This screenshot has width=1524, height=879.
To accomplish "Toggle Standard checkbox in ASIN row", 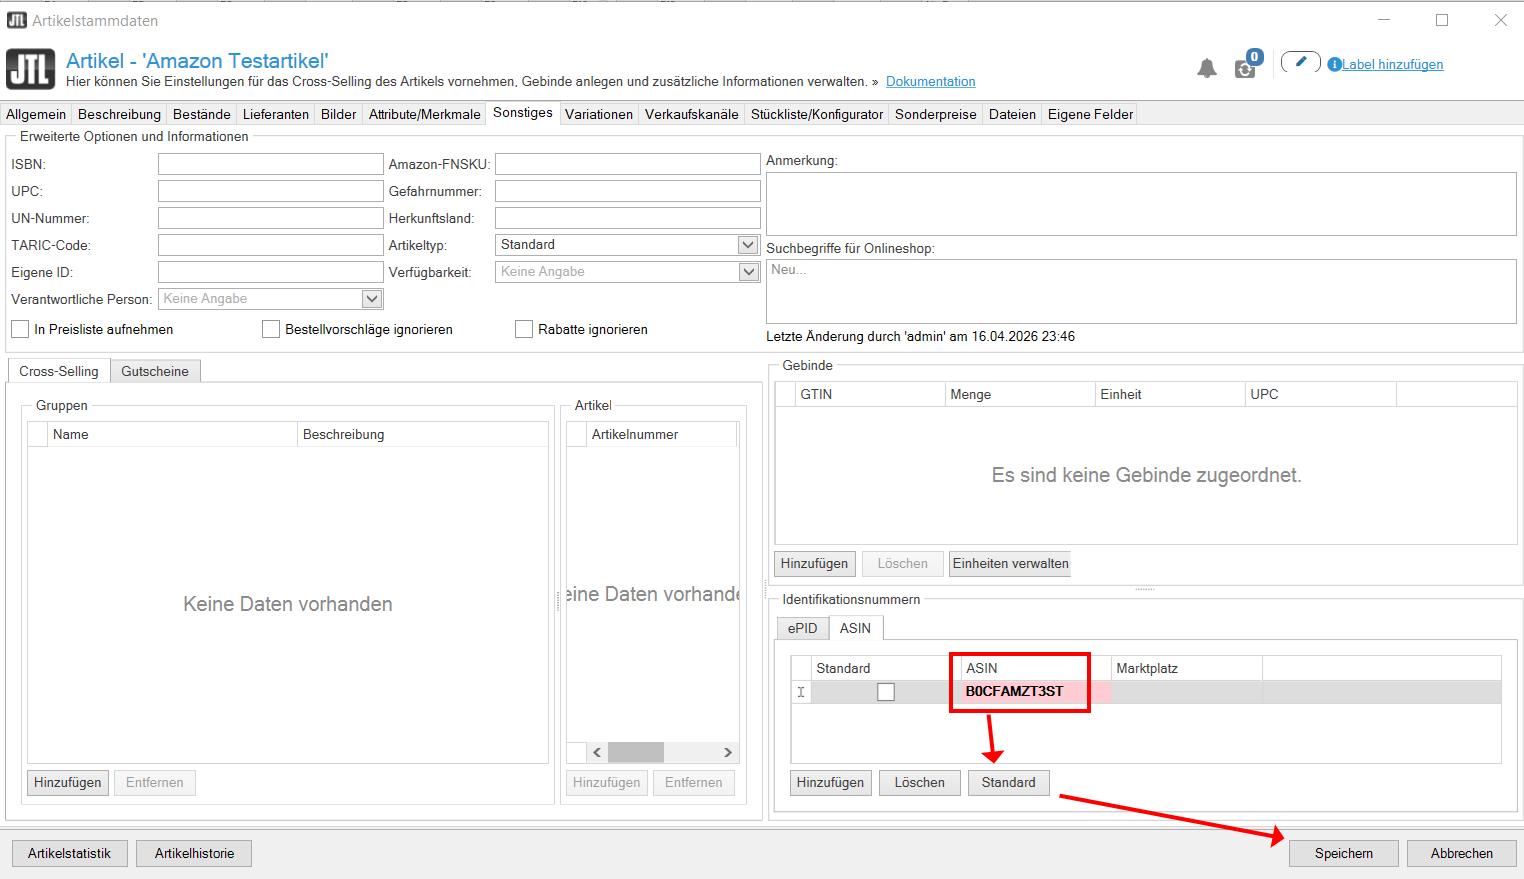I will [886, 692].
